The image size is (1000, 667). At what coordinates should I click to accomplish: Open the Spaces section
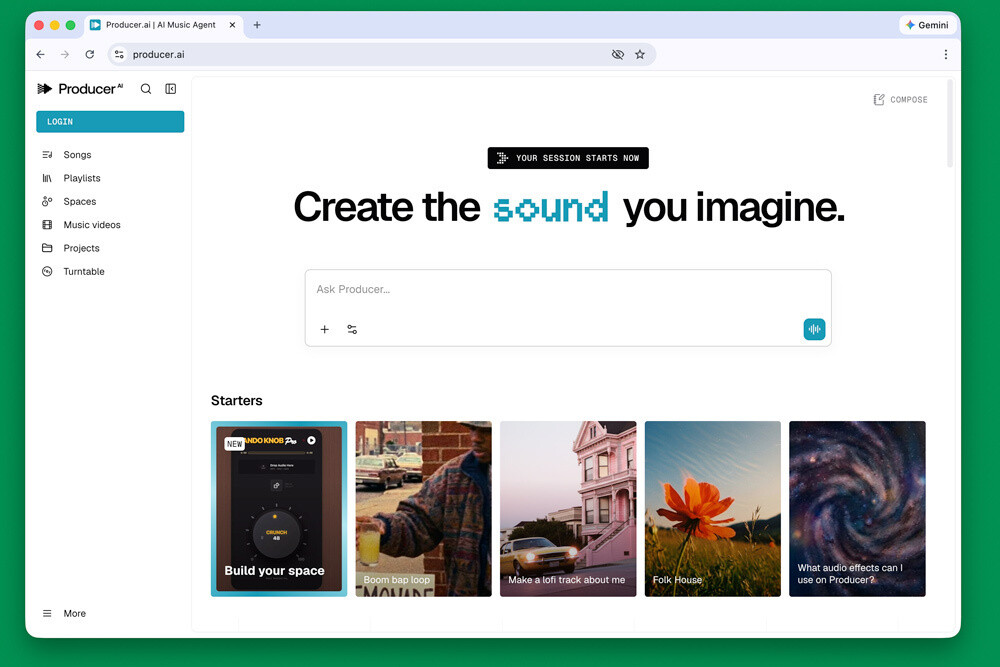[x=79, y=201]
